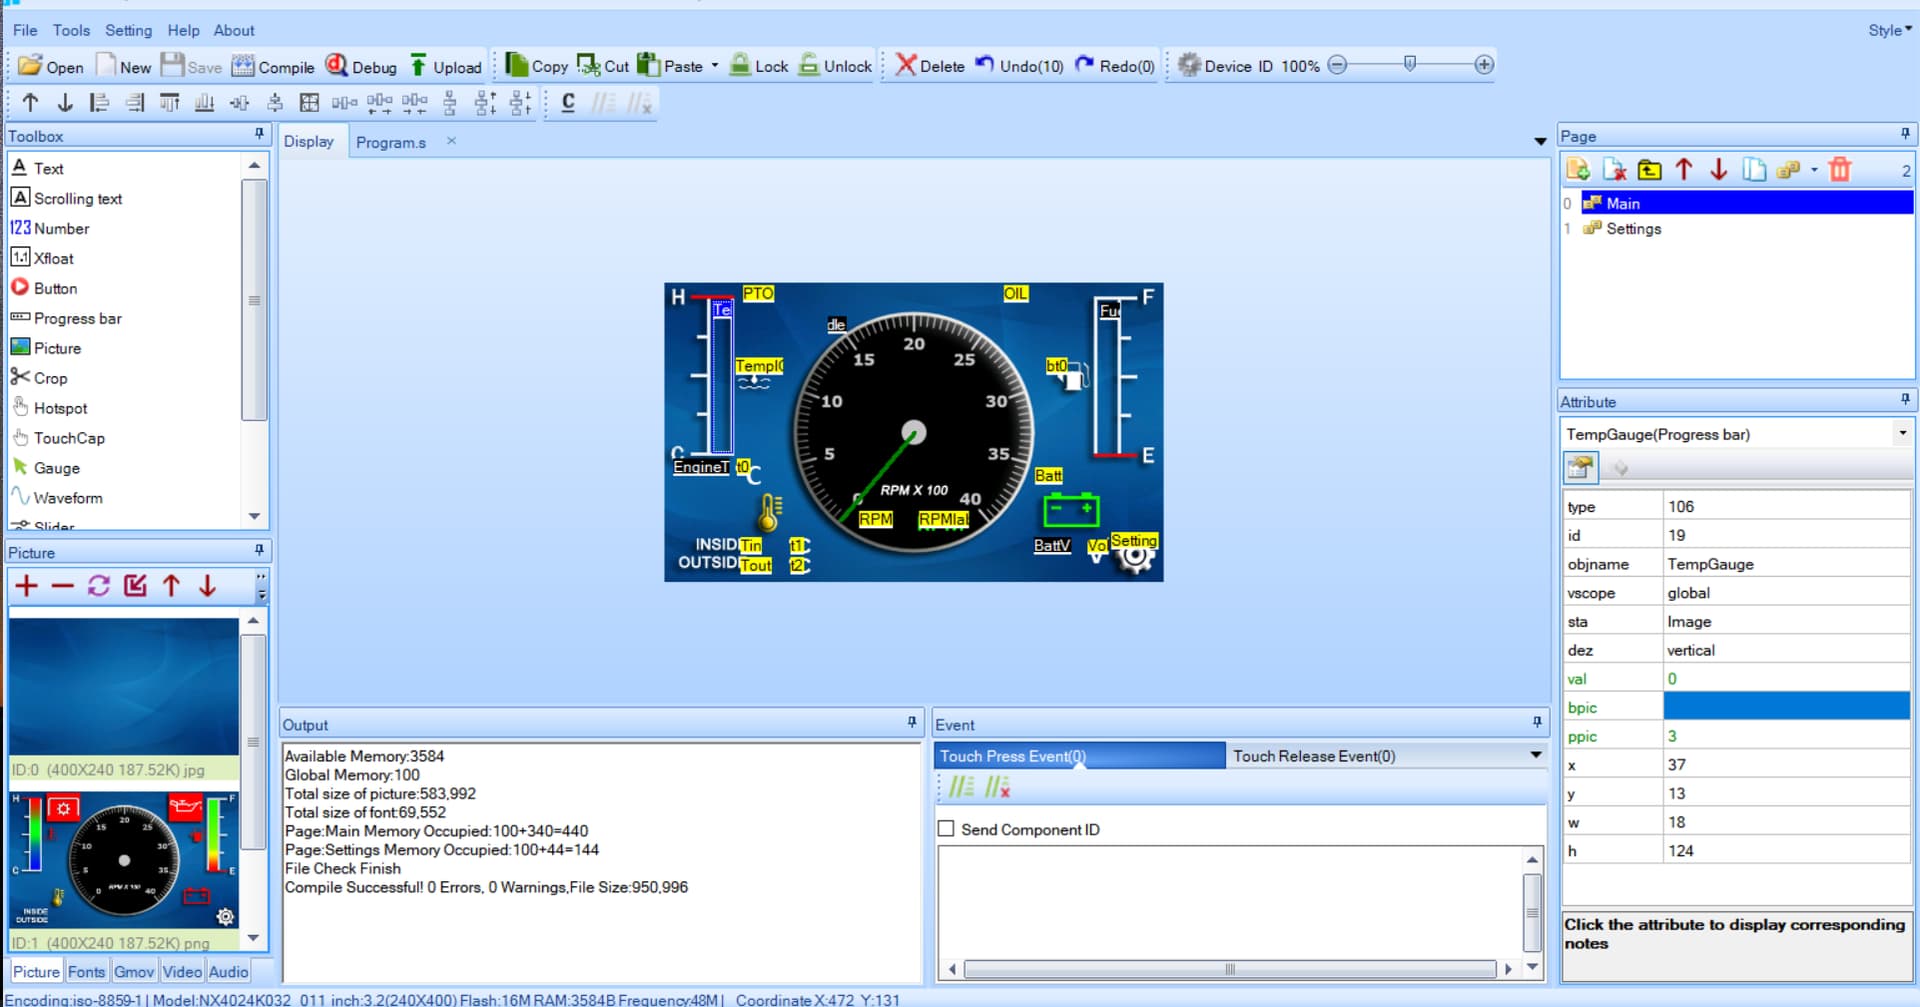Switch to the Program.s tab
Screen dimensions: 1920x1007
coord(391,142)
